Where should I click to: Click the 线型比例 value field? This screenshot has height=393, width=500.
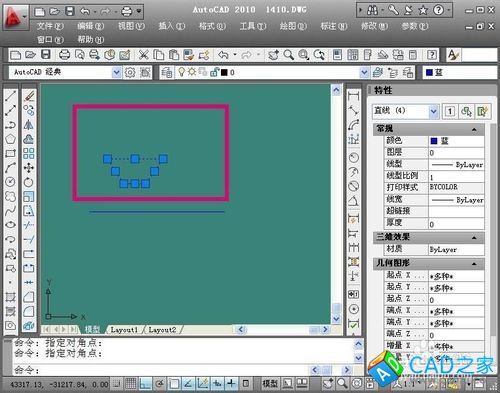pyautogui.click(x=456, y=177)
